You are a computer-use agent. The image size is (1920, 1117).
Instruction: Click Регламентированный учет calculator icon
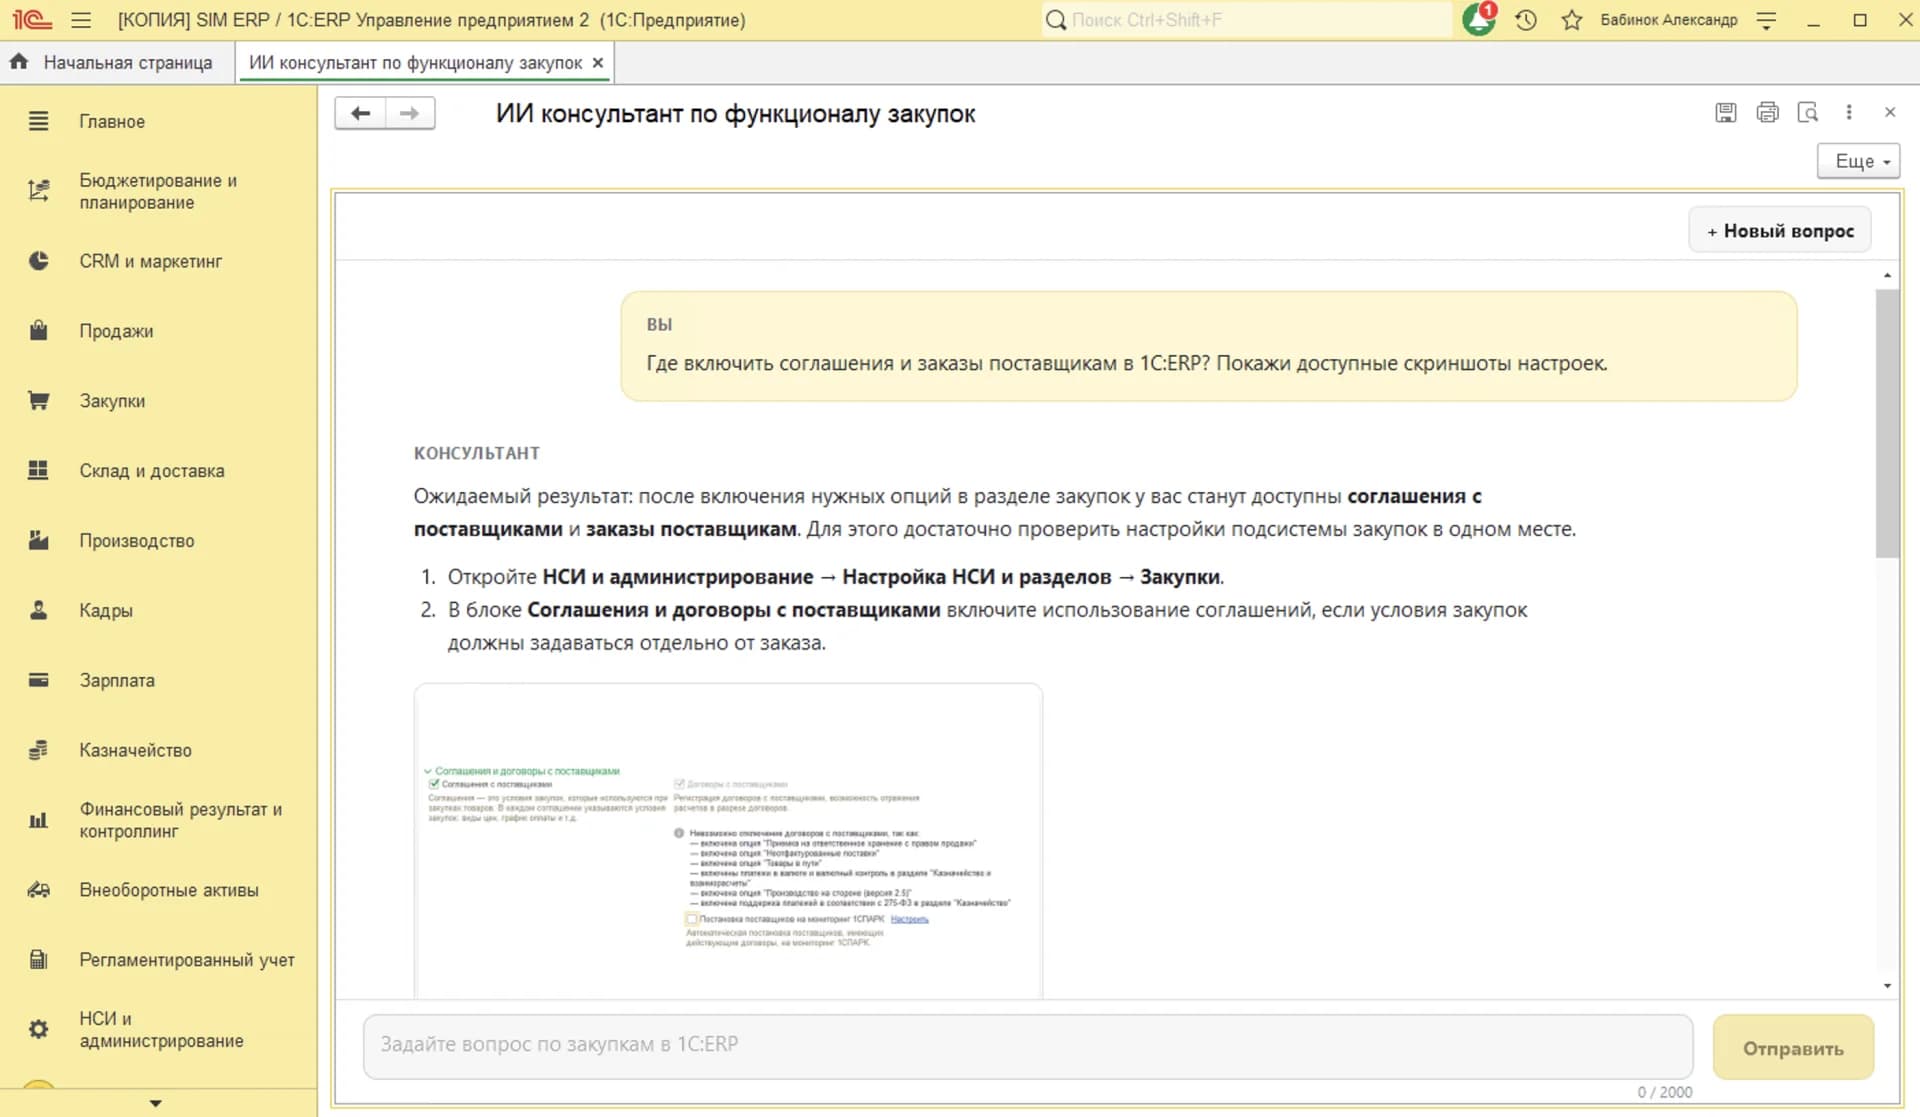pyautogui.click(x=38, y=960)
